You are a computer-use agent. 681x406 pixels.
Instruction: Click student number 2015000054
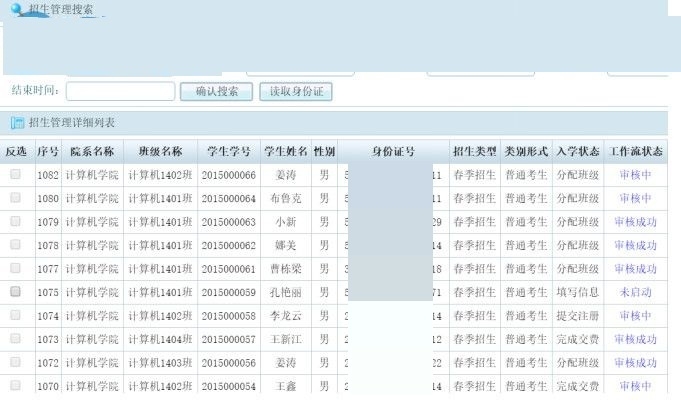tap(228, 386)
